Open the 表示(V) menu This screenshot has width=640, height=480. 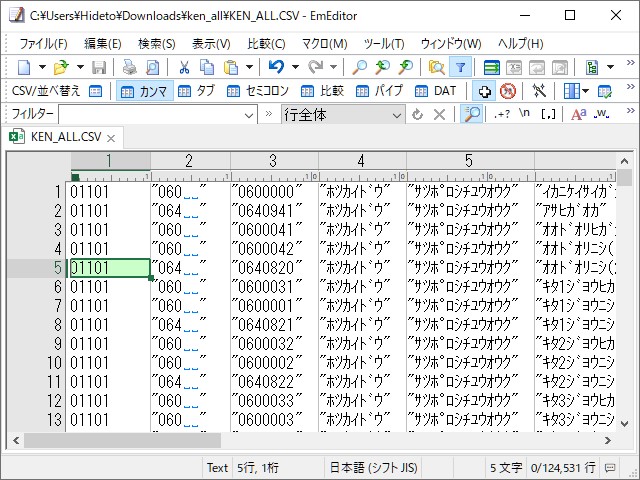(x=211, y=43)
